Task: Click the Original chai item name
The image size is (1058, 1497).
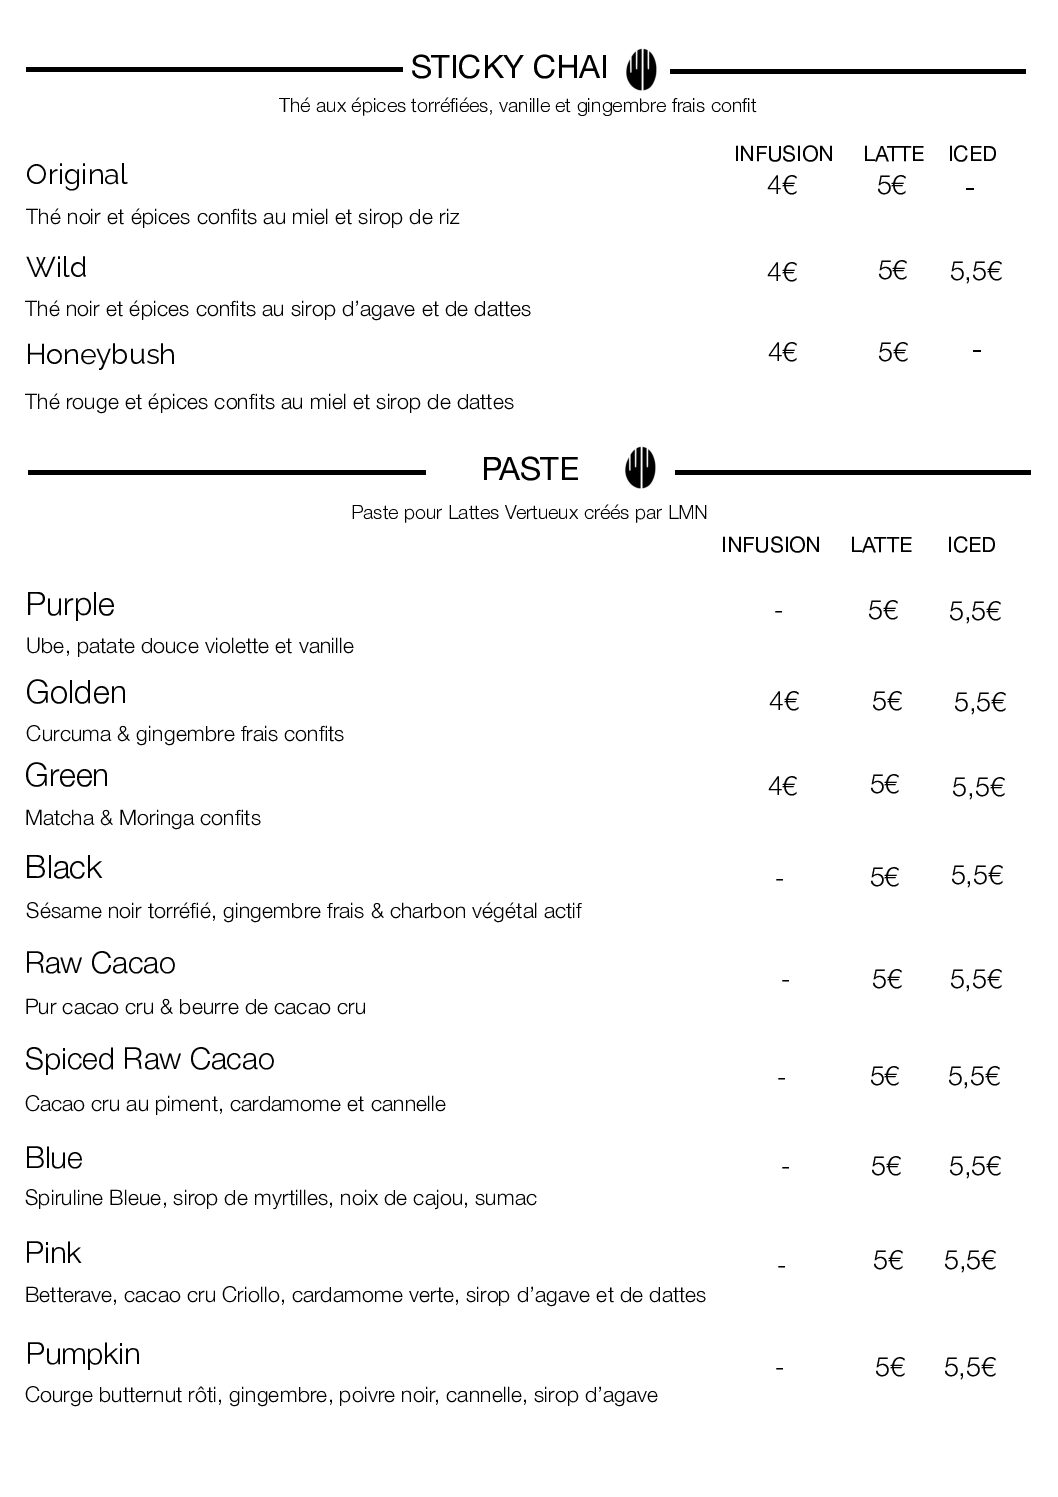Action: (x=77, y=175)
